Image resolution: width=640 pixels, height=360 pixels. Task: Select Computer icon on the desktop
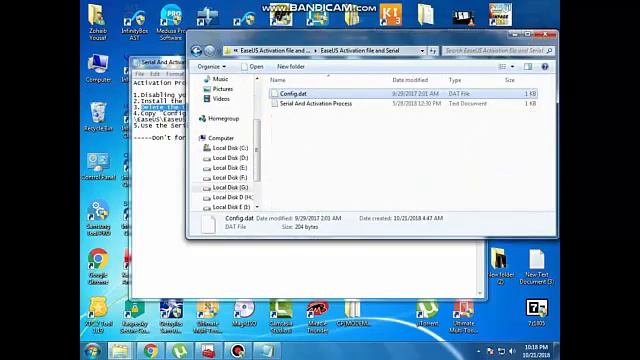(x=98, y=69)
